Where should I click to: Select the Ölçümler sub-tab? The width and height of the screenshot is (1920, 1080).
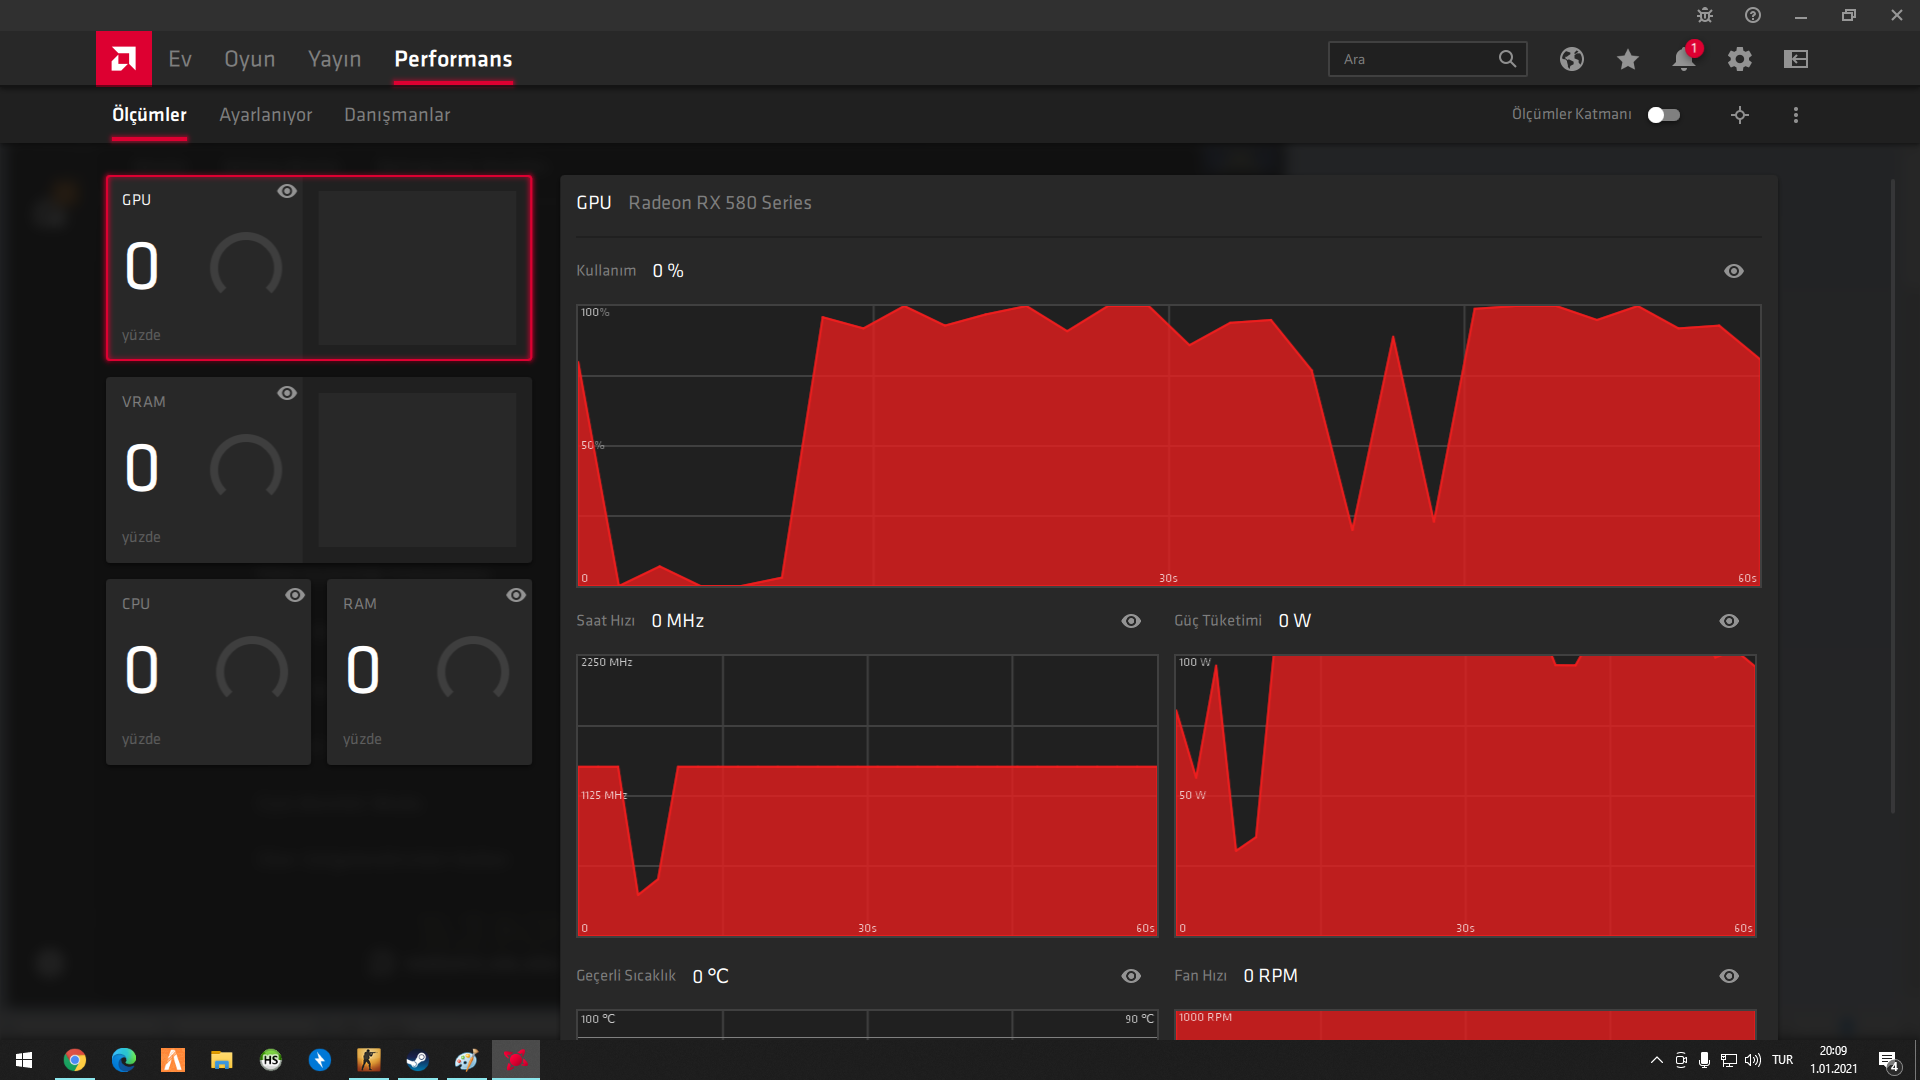pyautogui.click(x=149, y=115)
